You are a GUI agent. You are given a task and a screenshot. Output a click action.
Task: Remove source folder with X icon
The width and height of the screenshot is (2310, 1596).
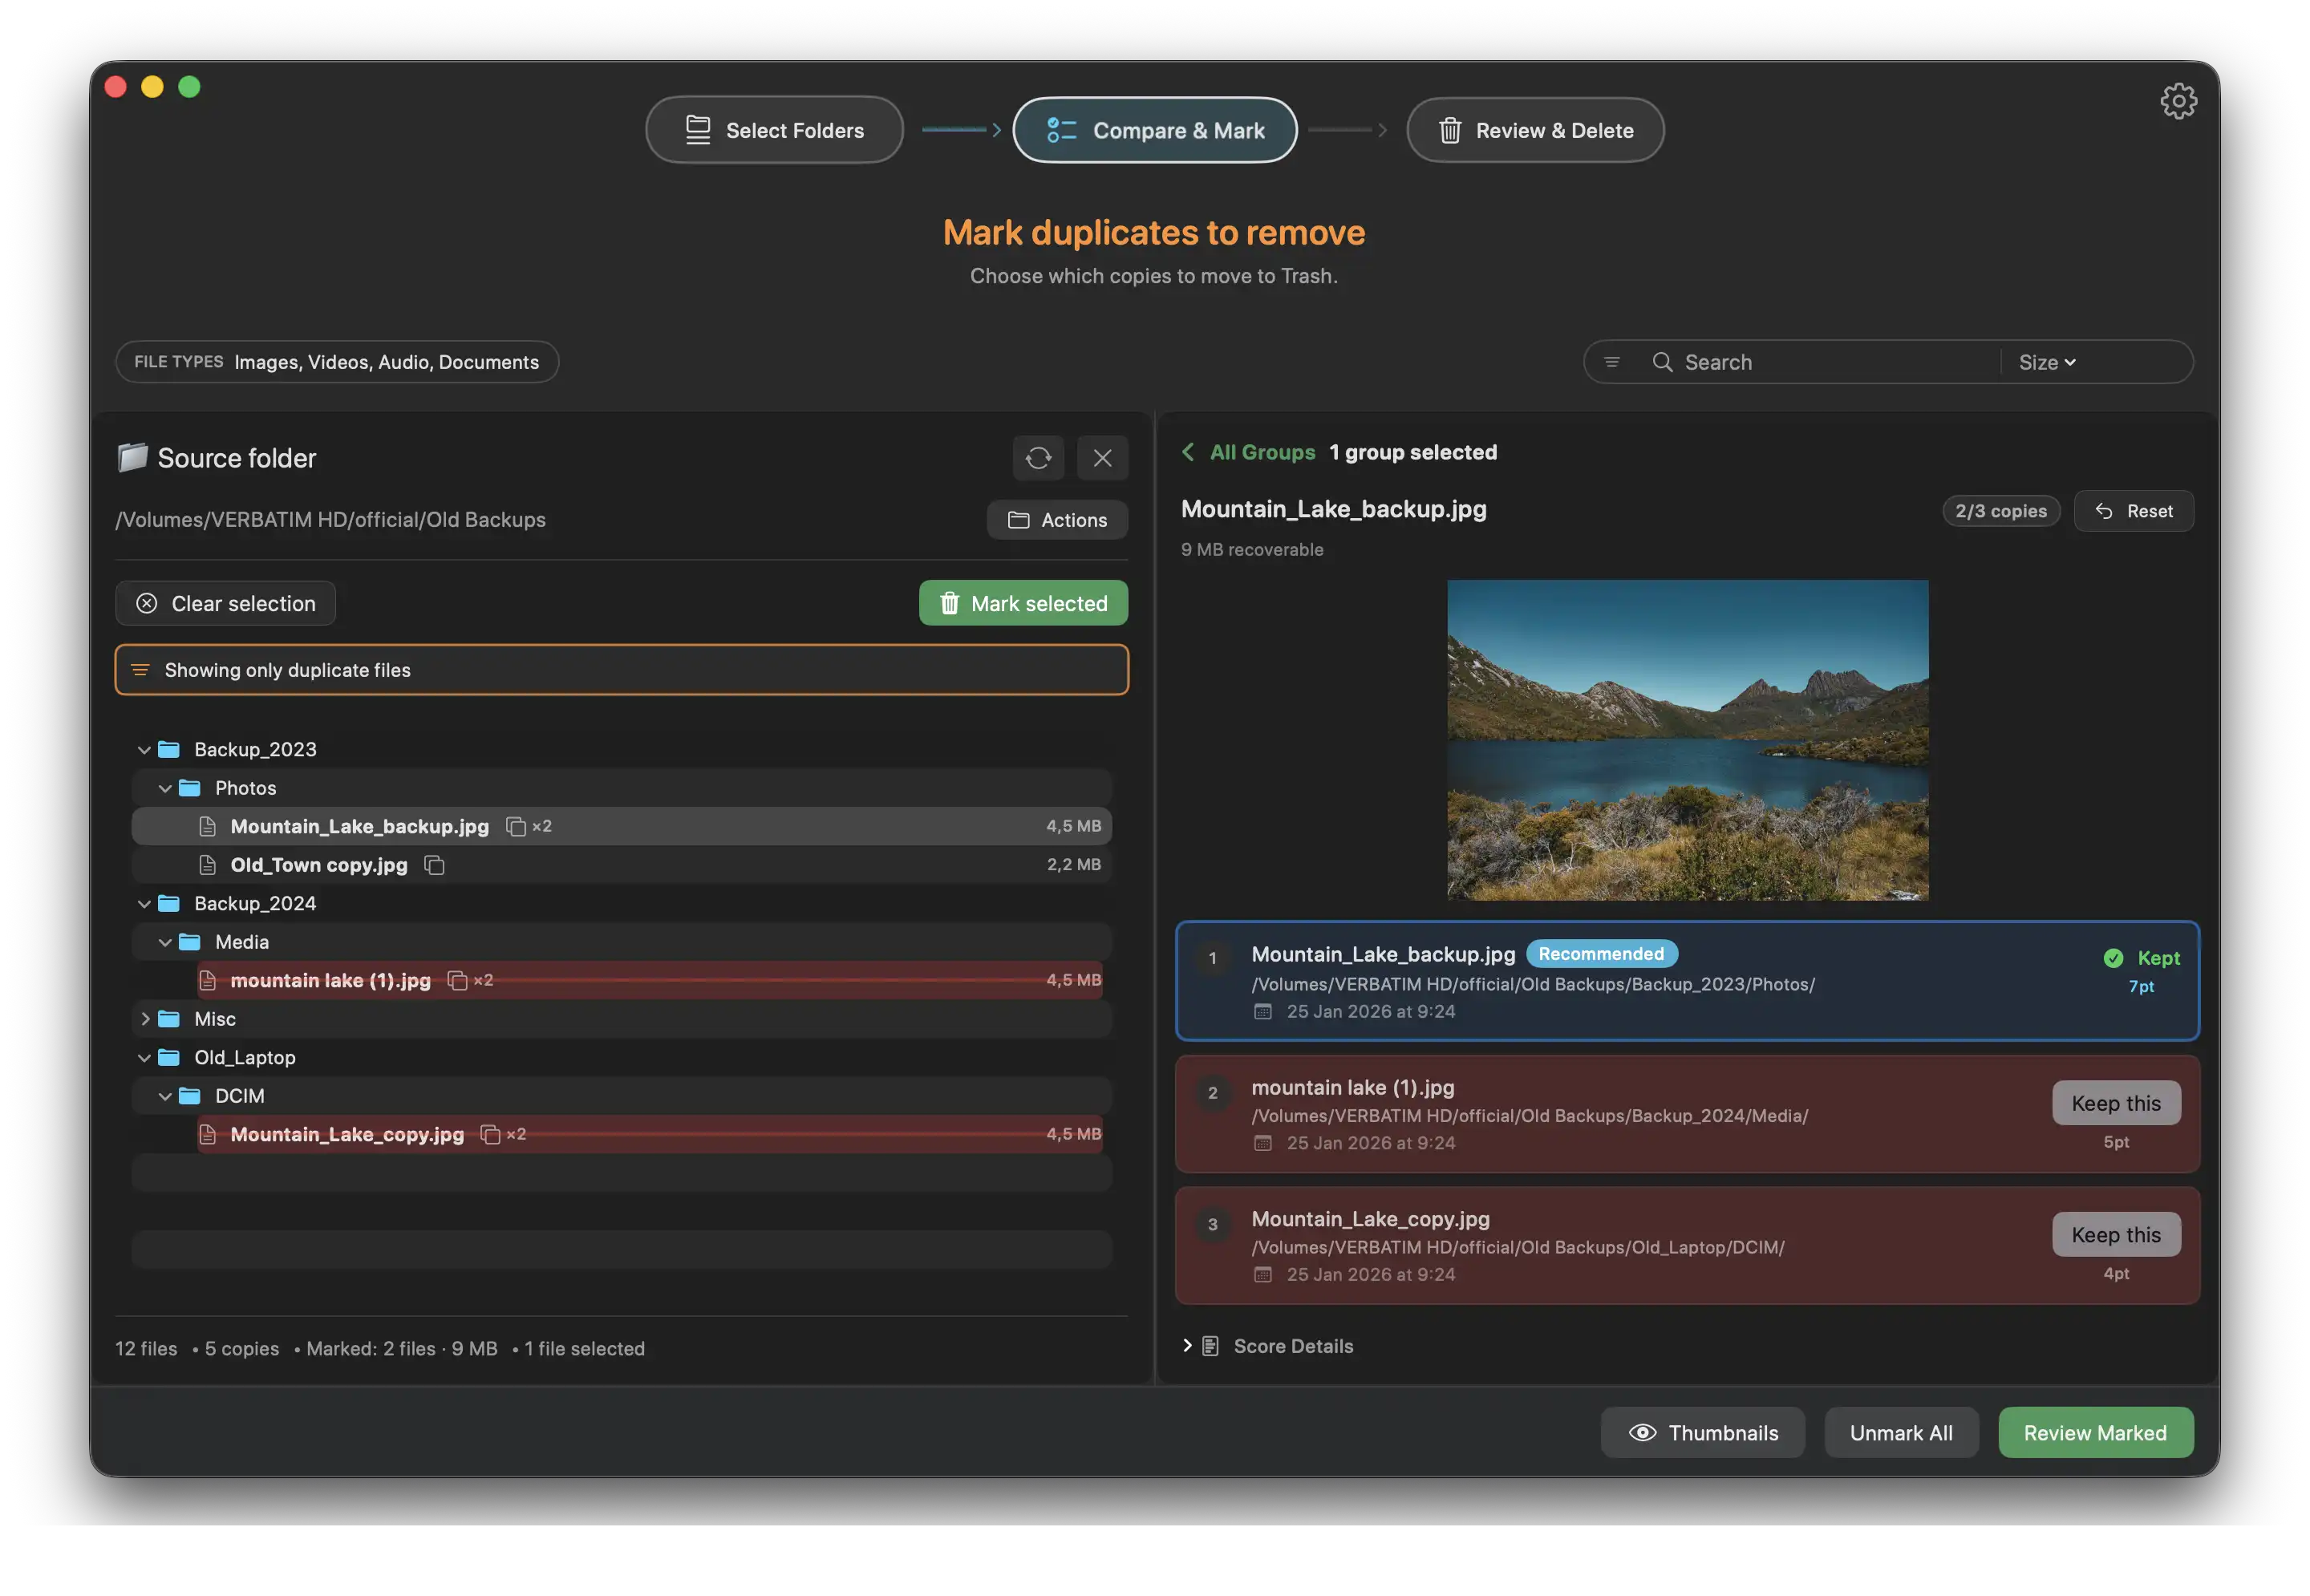coord(1102,458)
